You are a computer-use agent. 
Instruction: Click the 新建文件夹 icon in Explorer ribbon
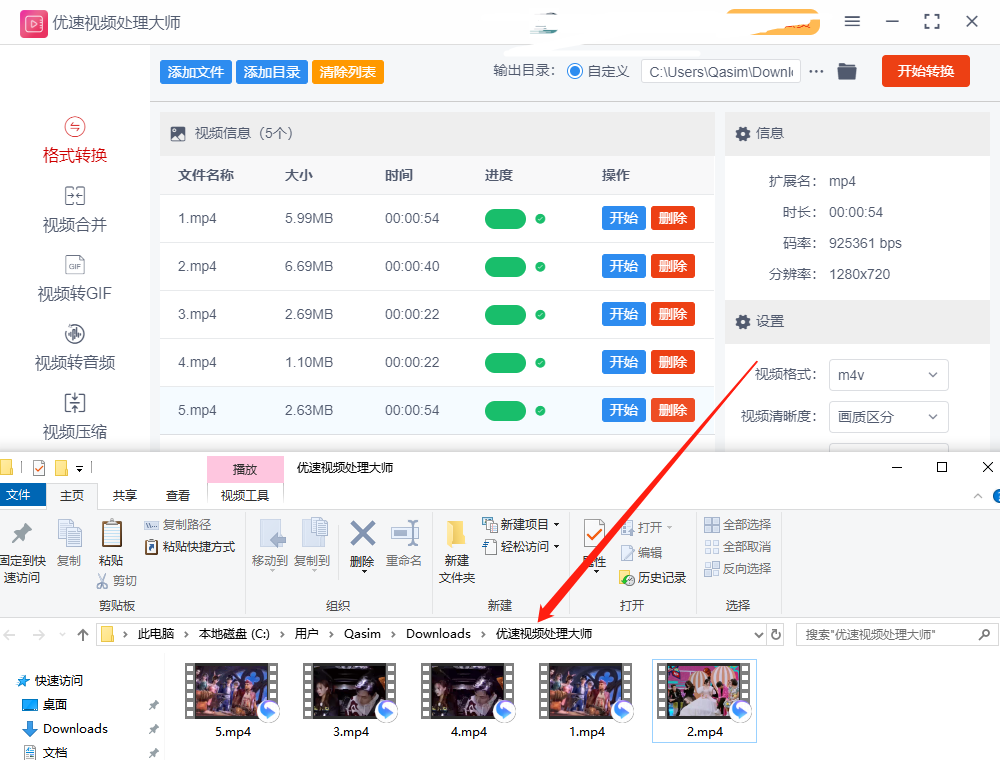pyautogui.click(x=456, y=534)
